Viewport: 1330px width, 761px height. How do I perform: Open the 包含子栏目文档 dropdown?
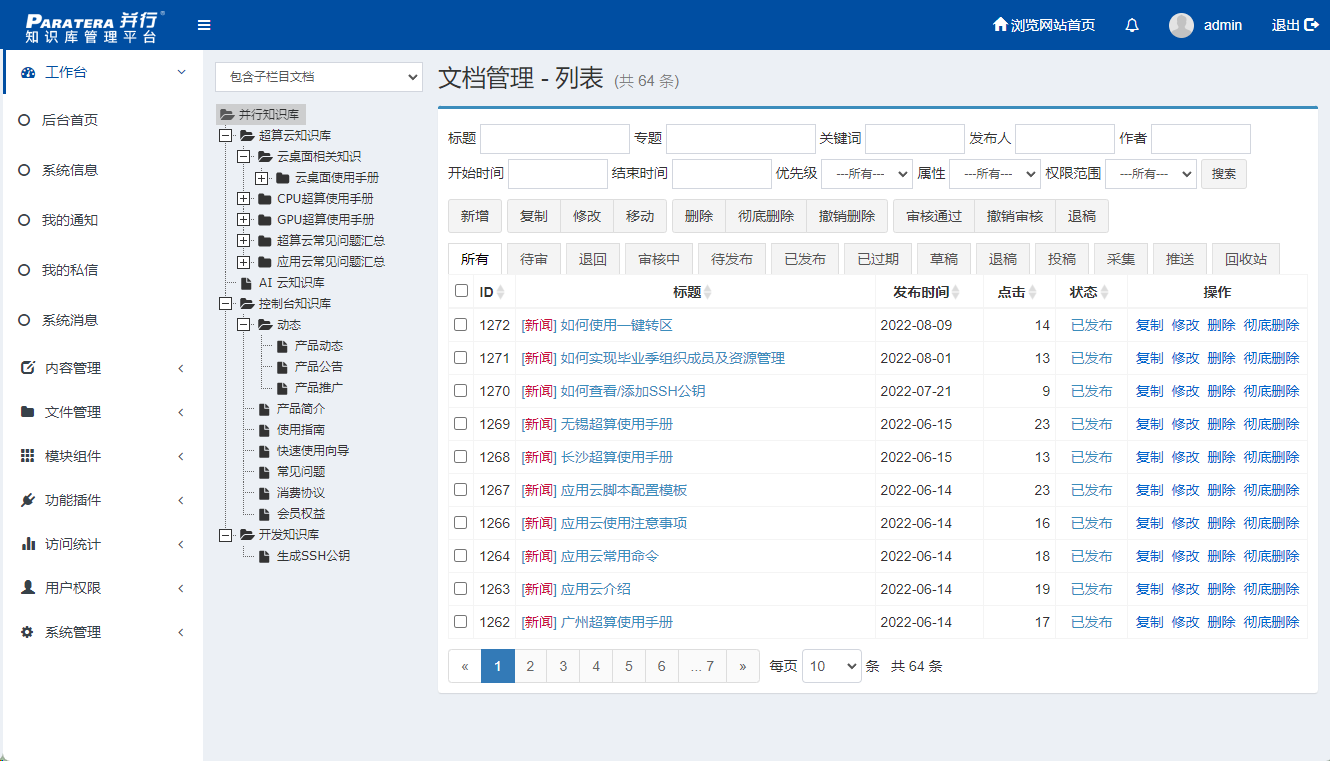point(319,76)
